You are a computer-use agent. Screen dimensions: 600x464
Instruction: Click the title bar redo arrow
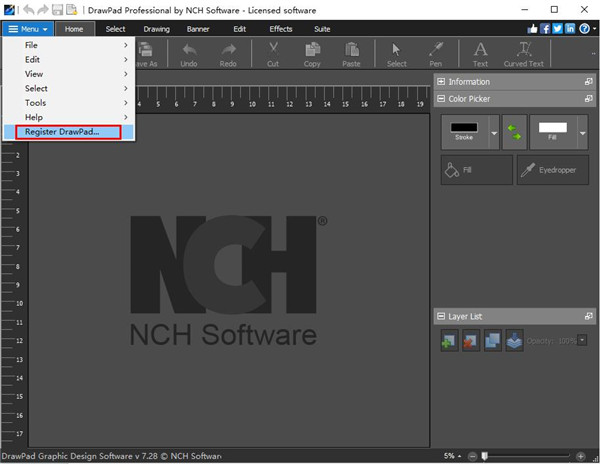(x=43, y=10)
